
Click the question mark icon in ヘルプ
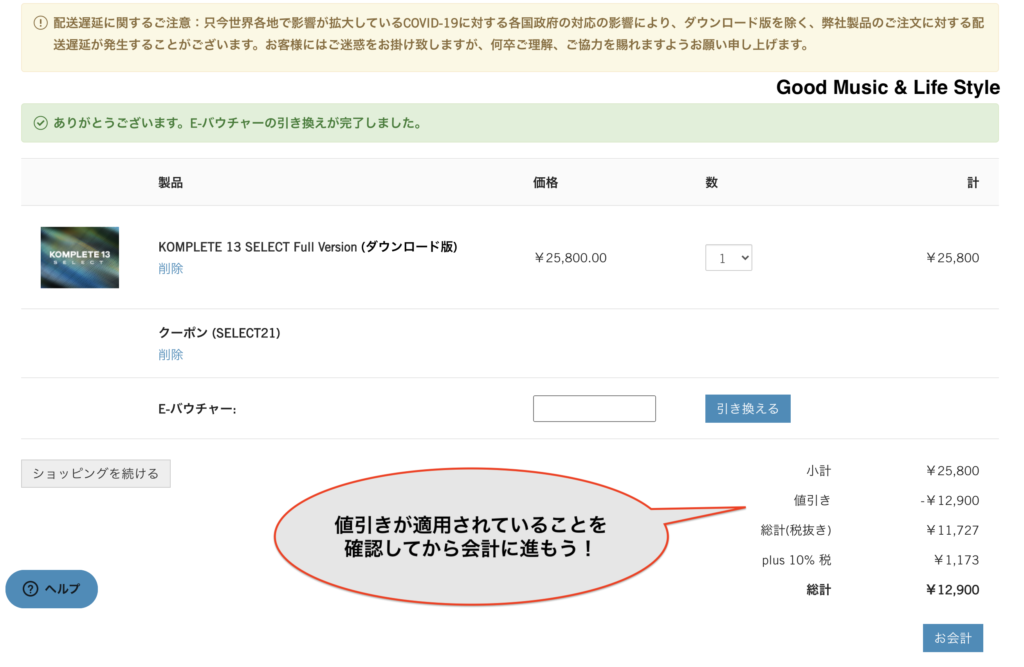[x=30, y=589]
